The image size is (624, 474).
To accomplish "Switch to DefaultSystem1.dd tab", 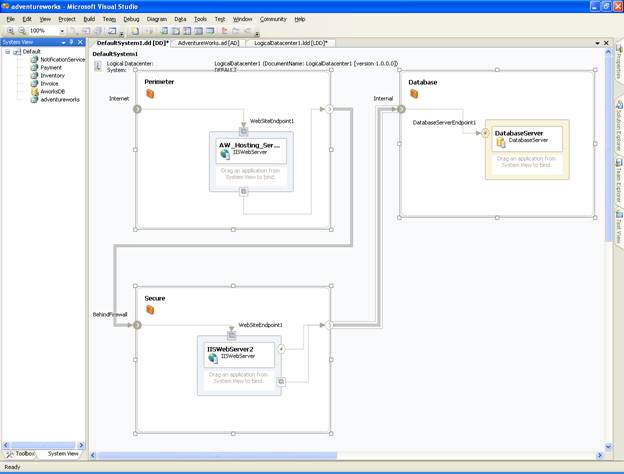I will click(132, 43).
